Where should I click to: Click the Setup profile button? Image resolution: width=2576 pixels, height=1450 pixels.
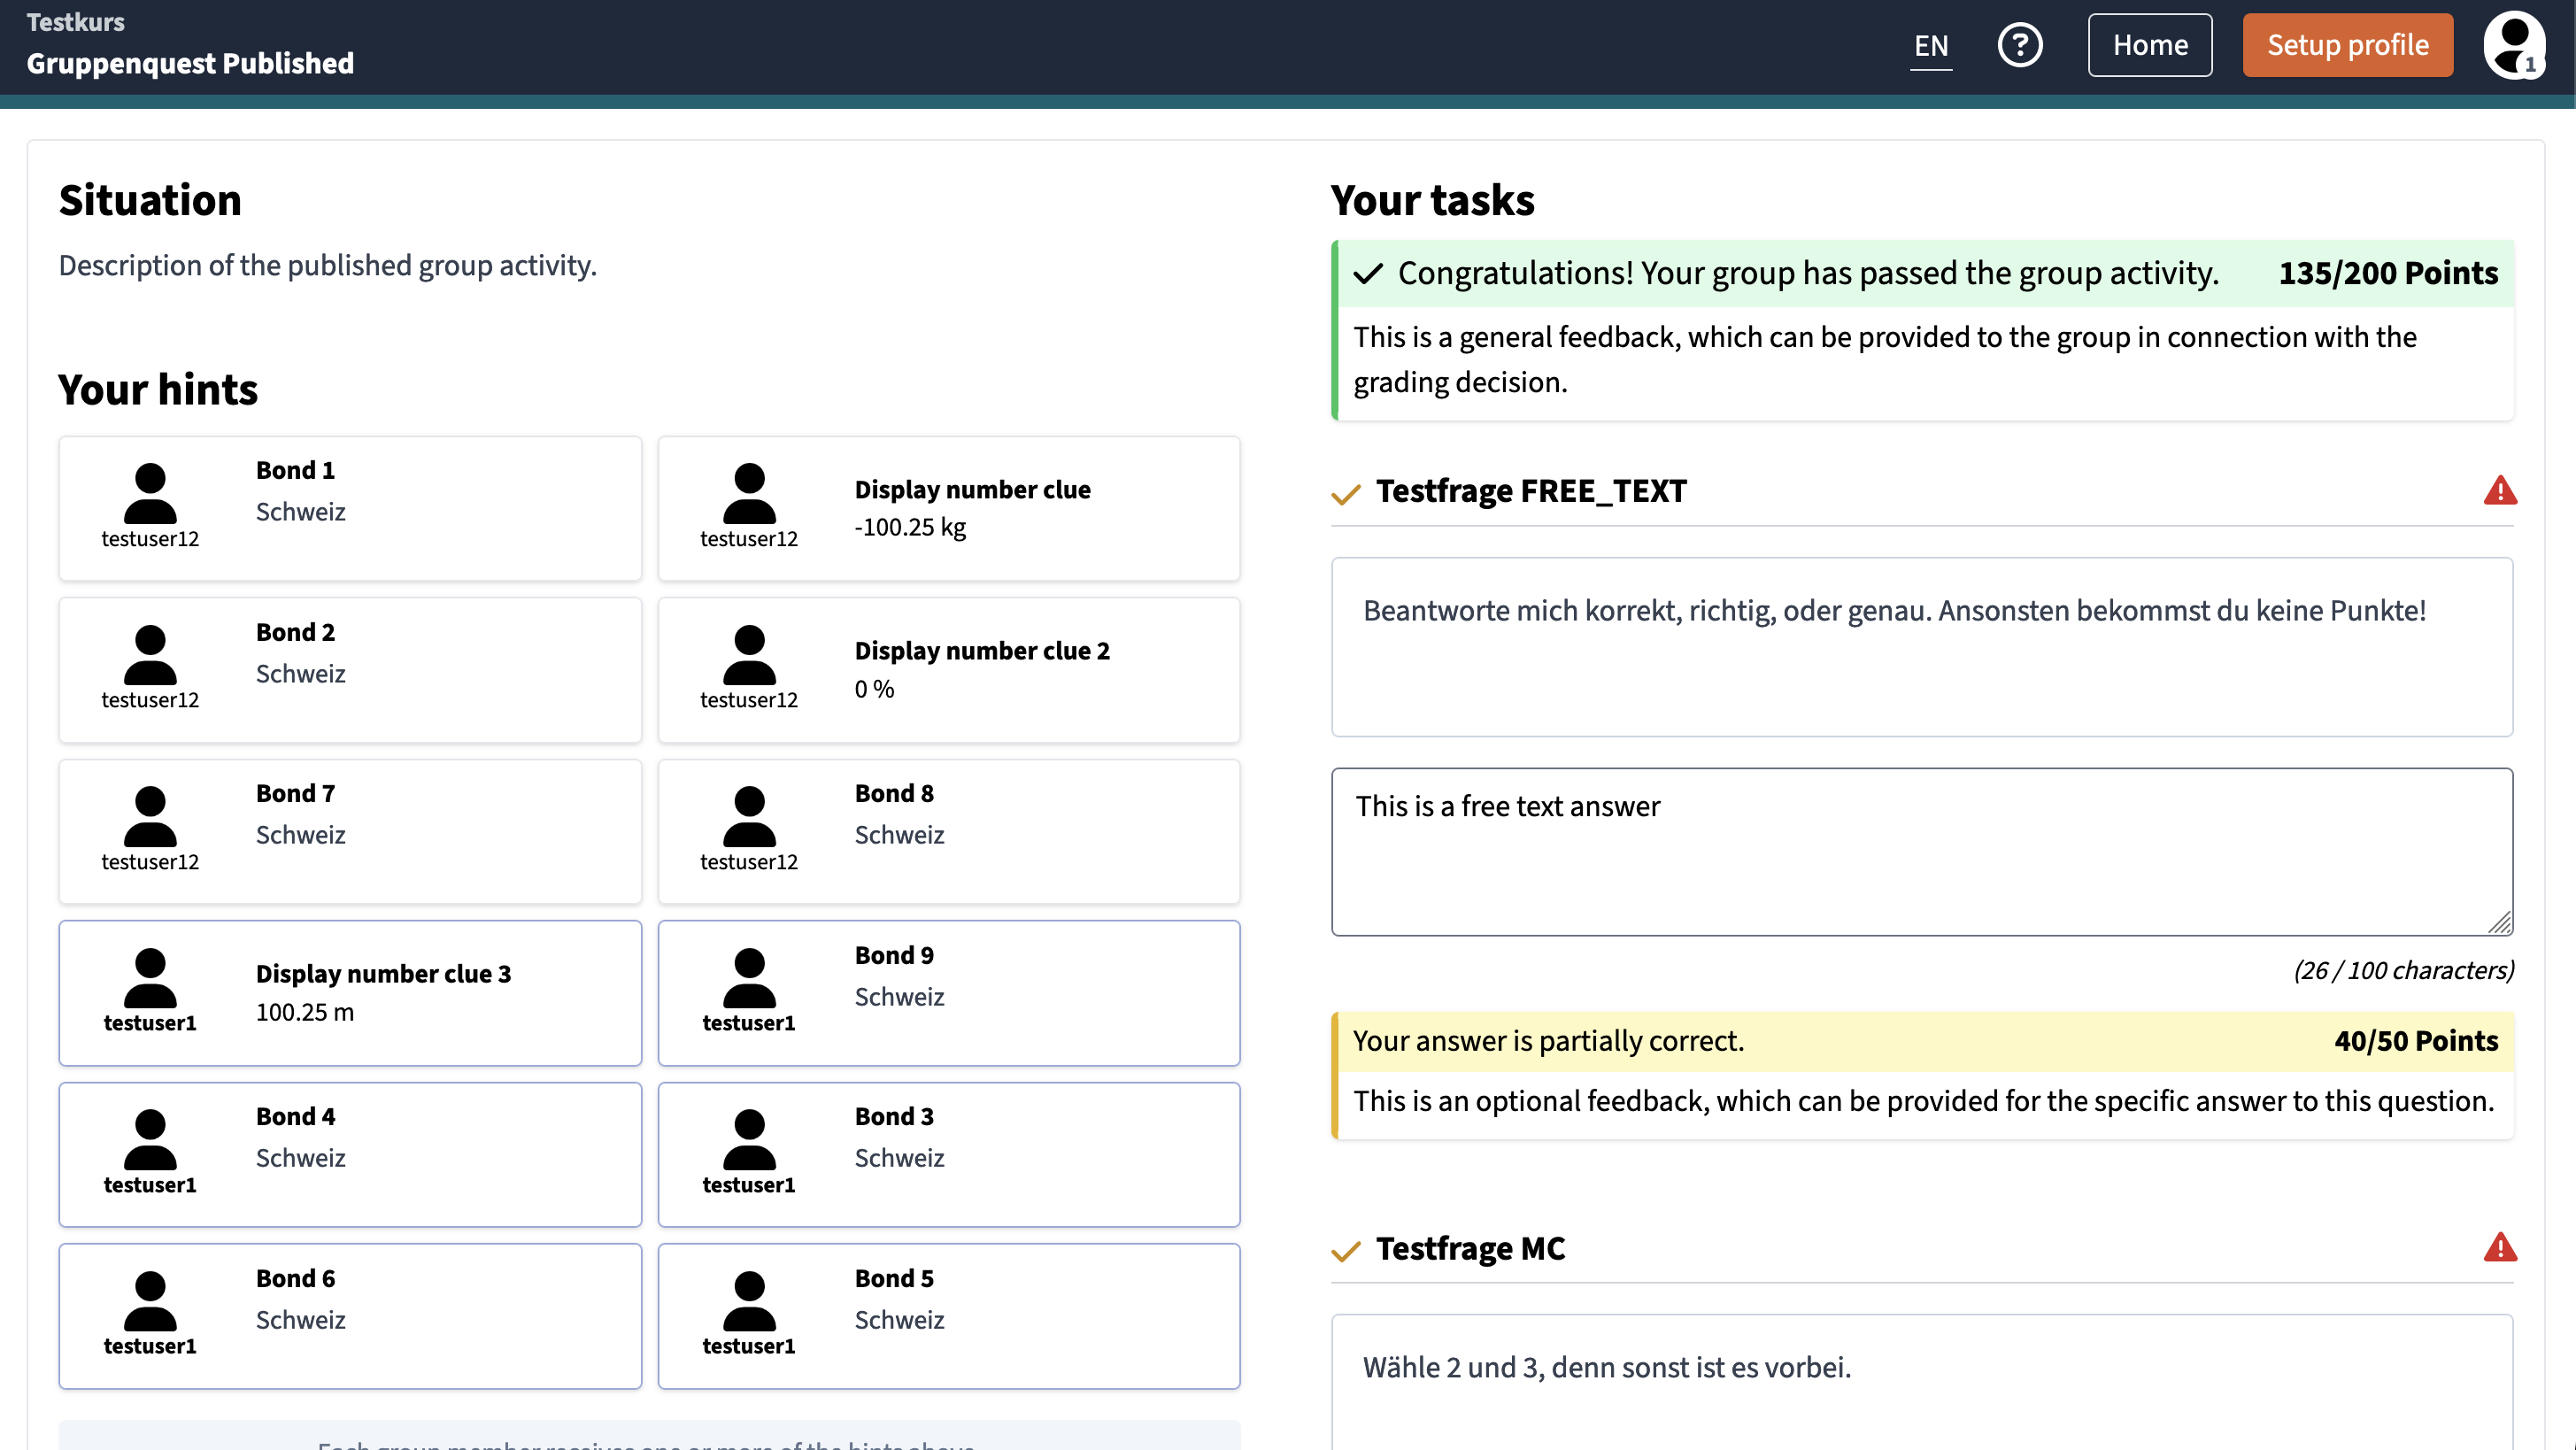2347,45
